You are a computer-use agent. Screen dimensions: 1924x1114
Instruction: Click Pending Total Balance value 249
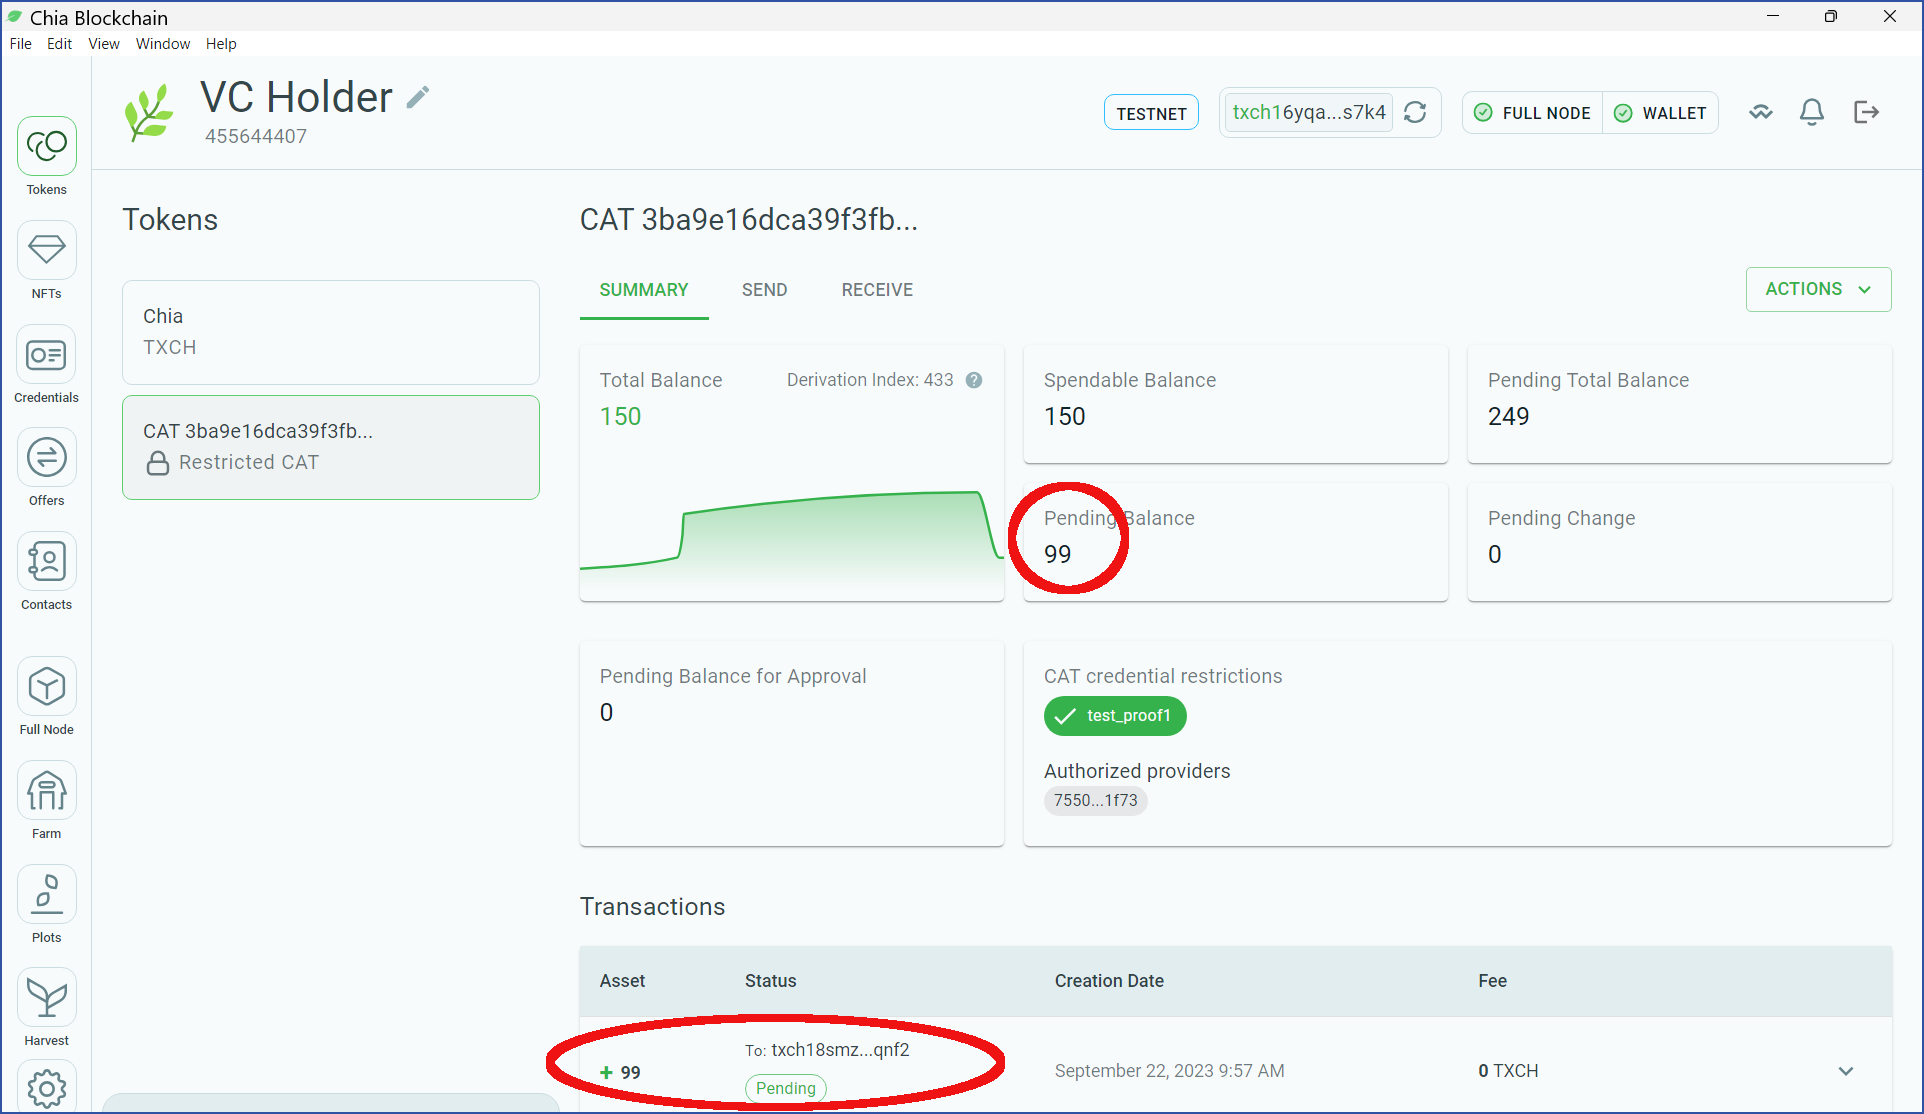click(1509, 417)
